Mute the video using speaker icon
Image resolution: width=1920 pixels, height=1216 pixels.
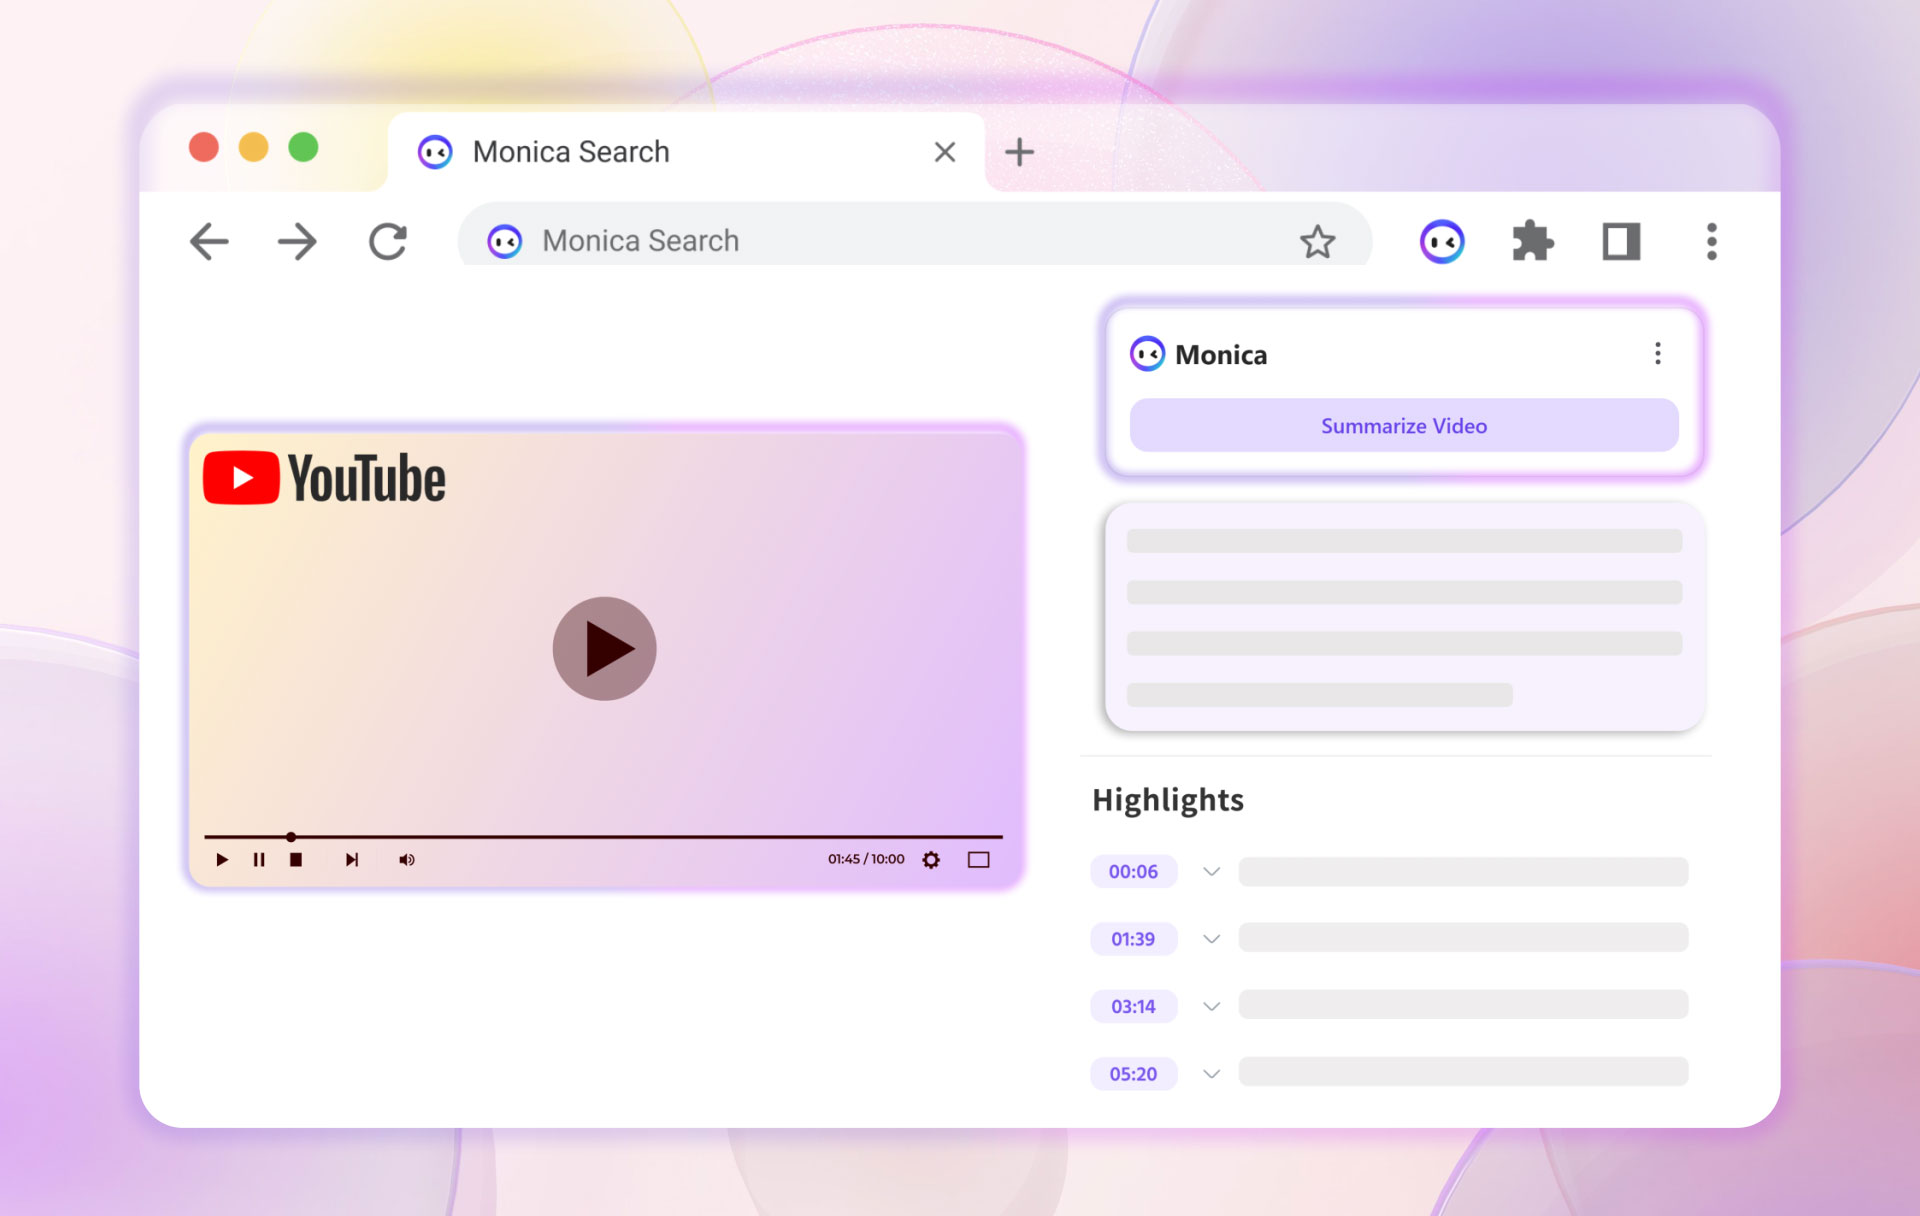coord(407,860)
